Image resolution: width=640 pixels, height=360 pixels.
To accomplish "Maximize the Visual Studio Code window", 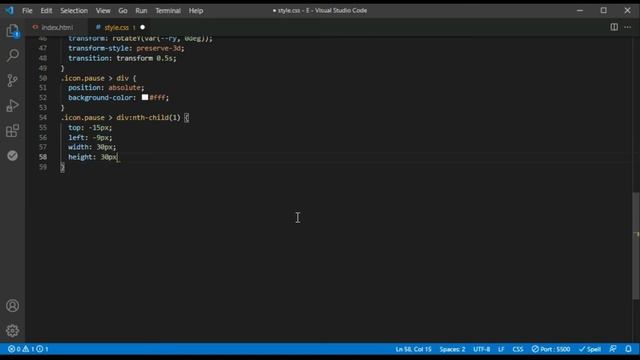I will pos(603,10).
